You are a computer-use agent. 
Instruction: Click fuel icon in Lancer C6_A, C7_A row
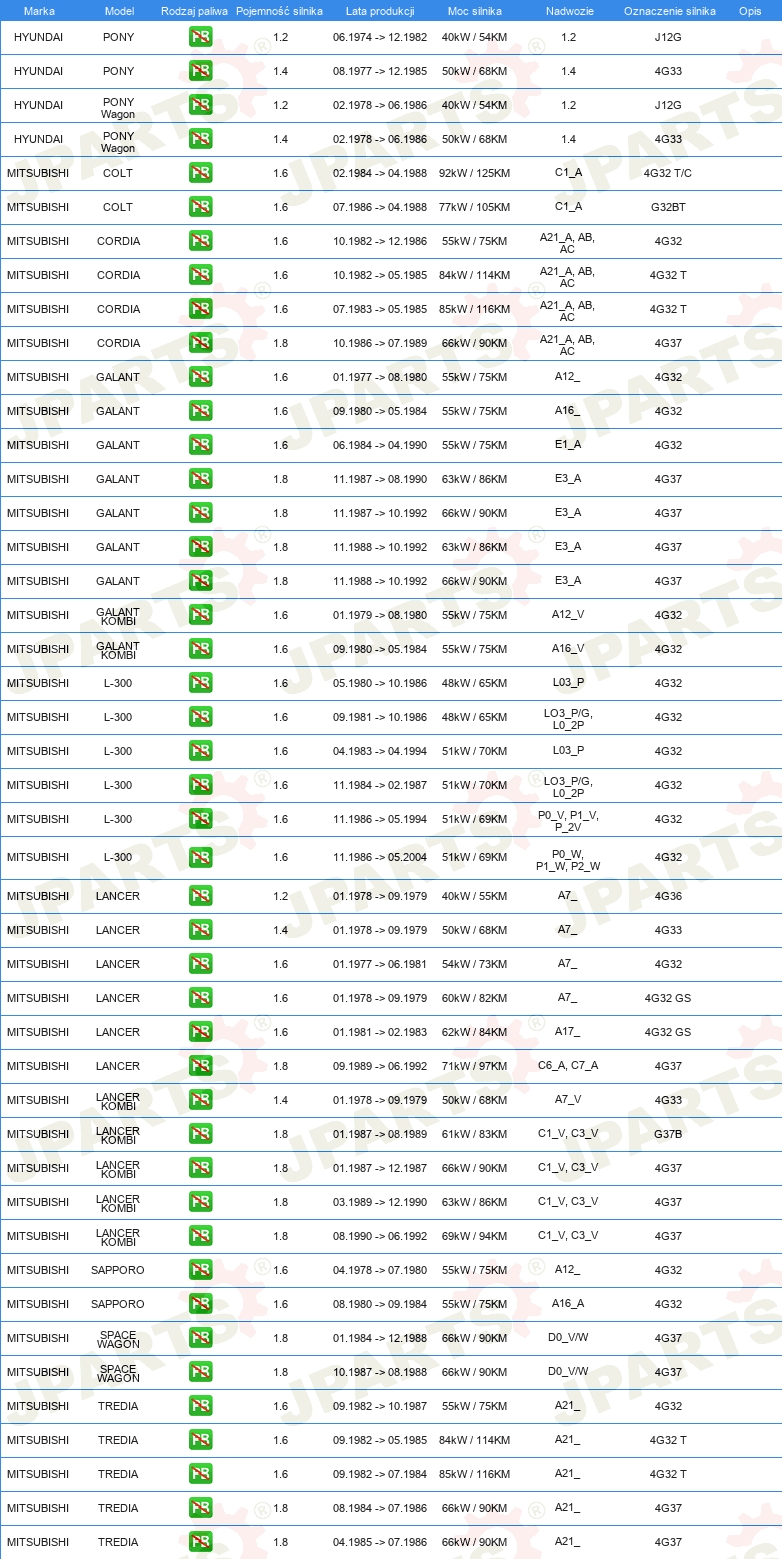click(200, 1066)
